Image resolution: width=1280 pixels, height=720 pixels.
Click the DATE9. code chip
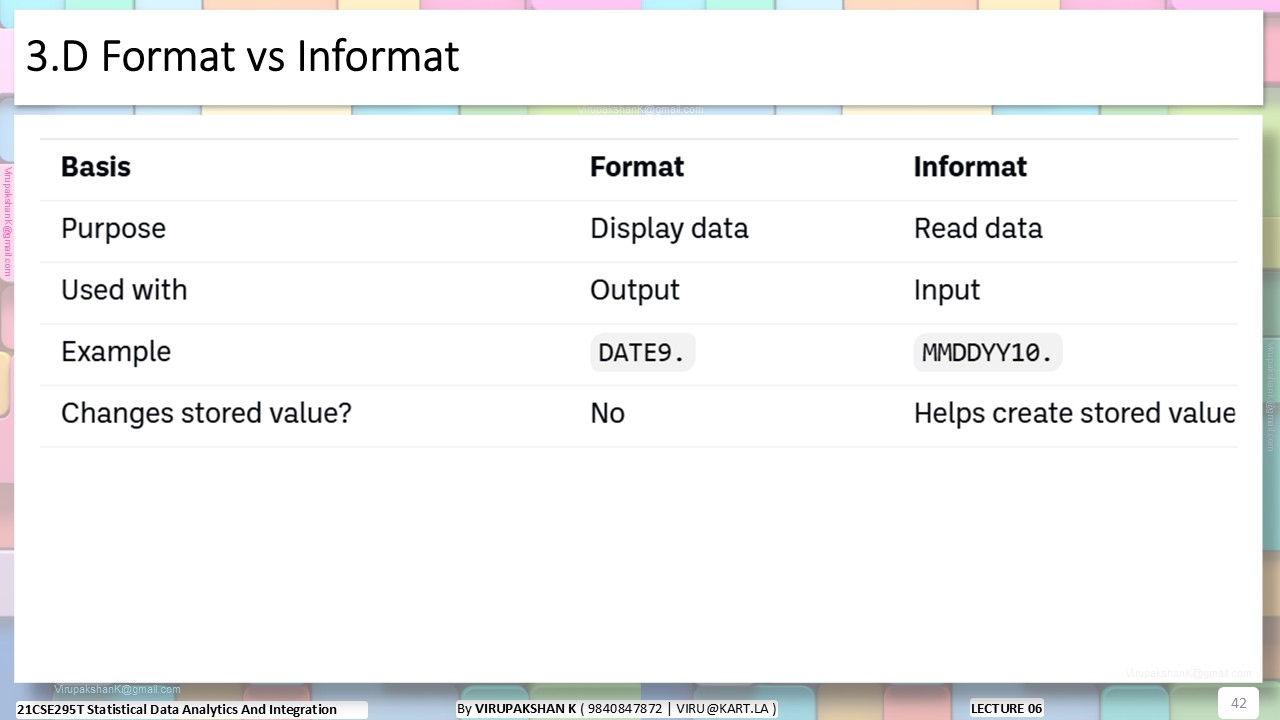click(642, 353)
